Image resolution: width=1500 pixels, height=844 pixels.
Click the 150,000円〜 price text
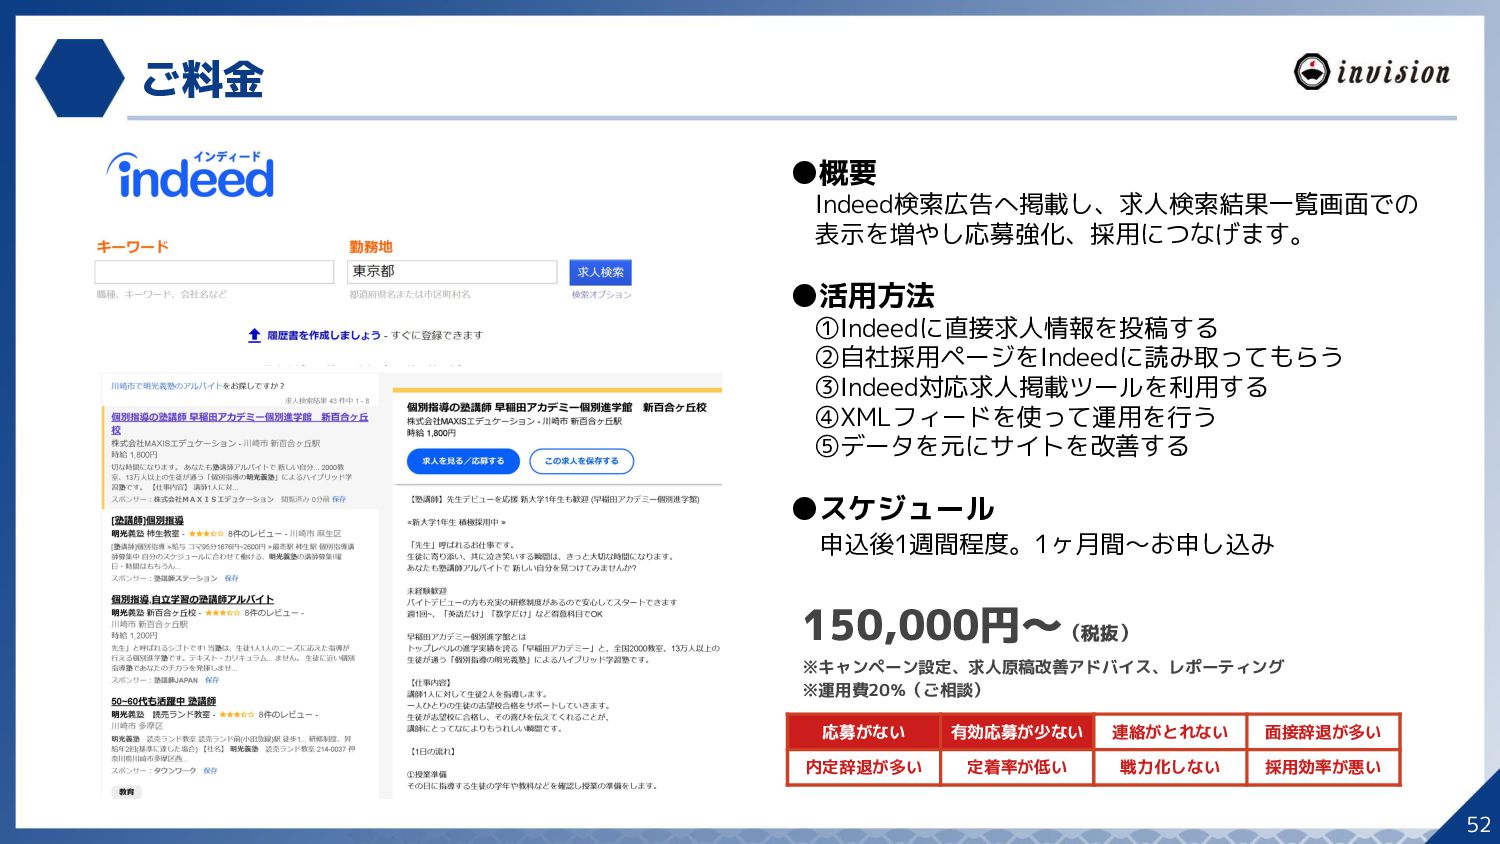(931, 626)
